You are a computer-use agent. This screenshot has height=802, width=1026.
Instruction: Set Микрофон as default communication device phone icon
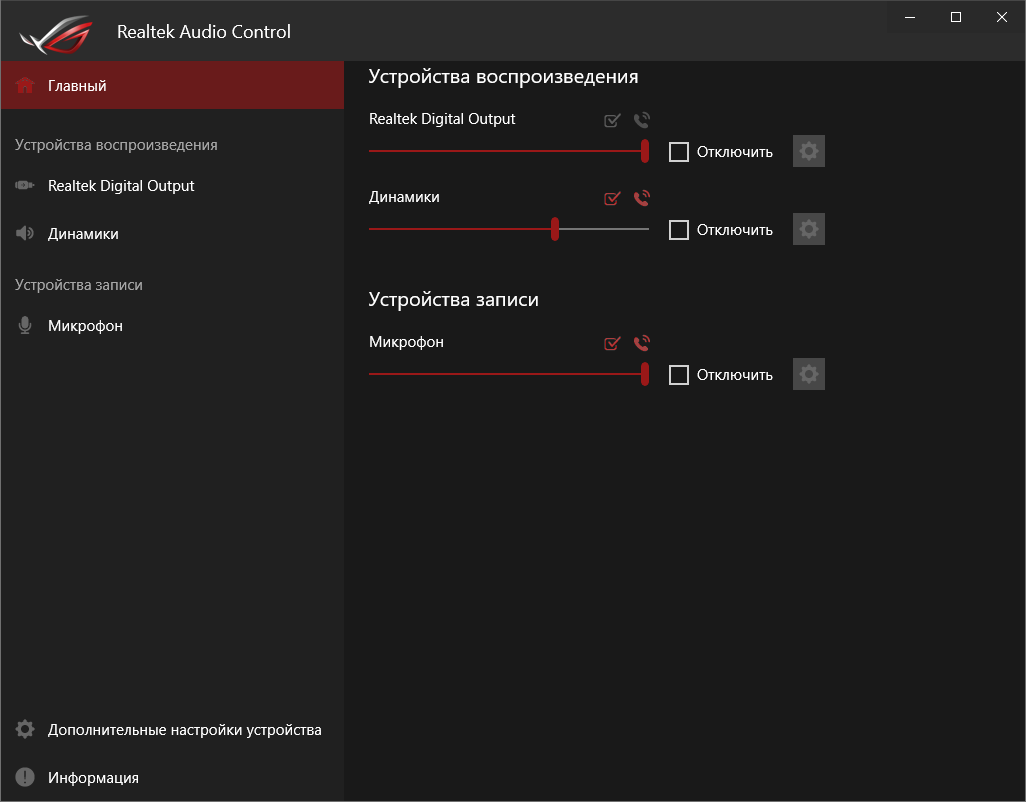pyautogui.click(x=642, y=343)
